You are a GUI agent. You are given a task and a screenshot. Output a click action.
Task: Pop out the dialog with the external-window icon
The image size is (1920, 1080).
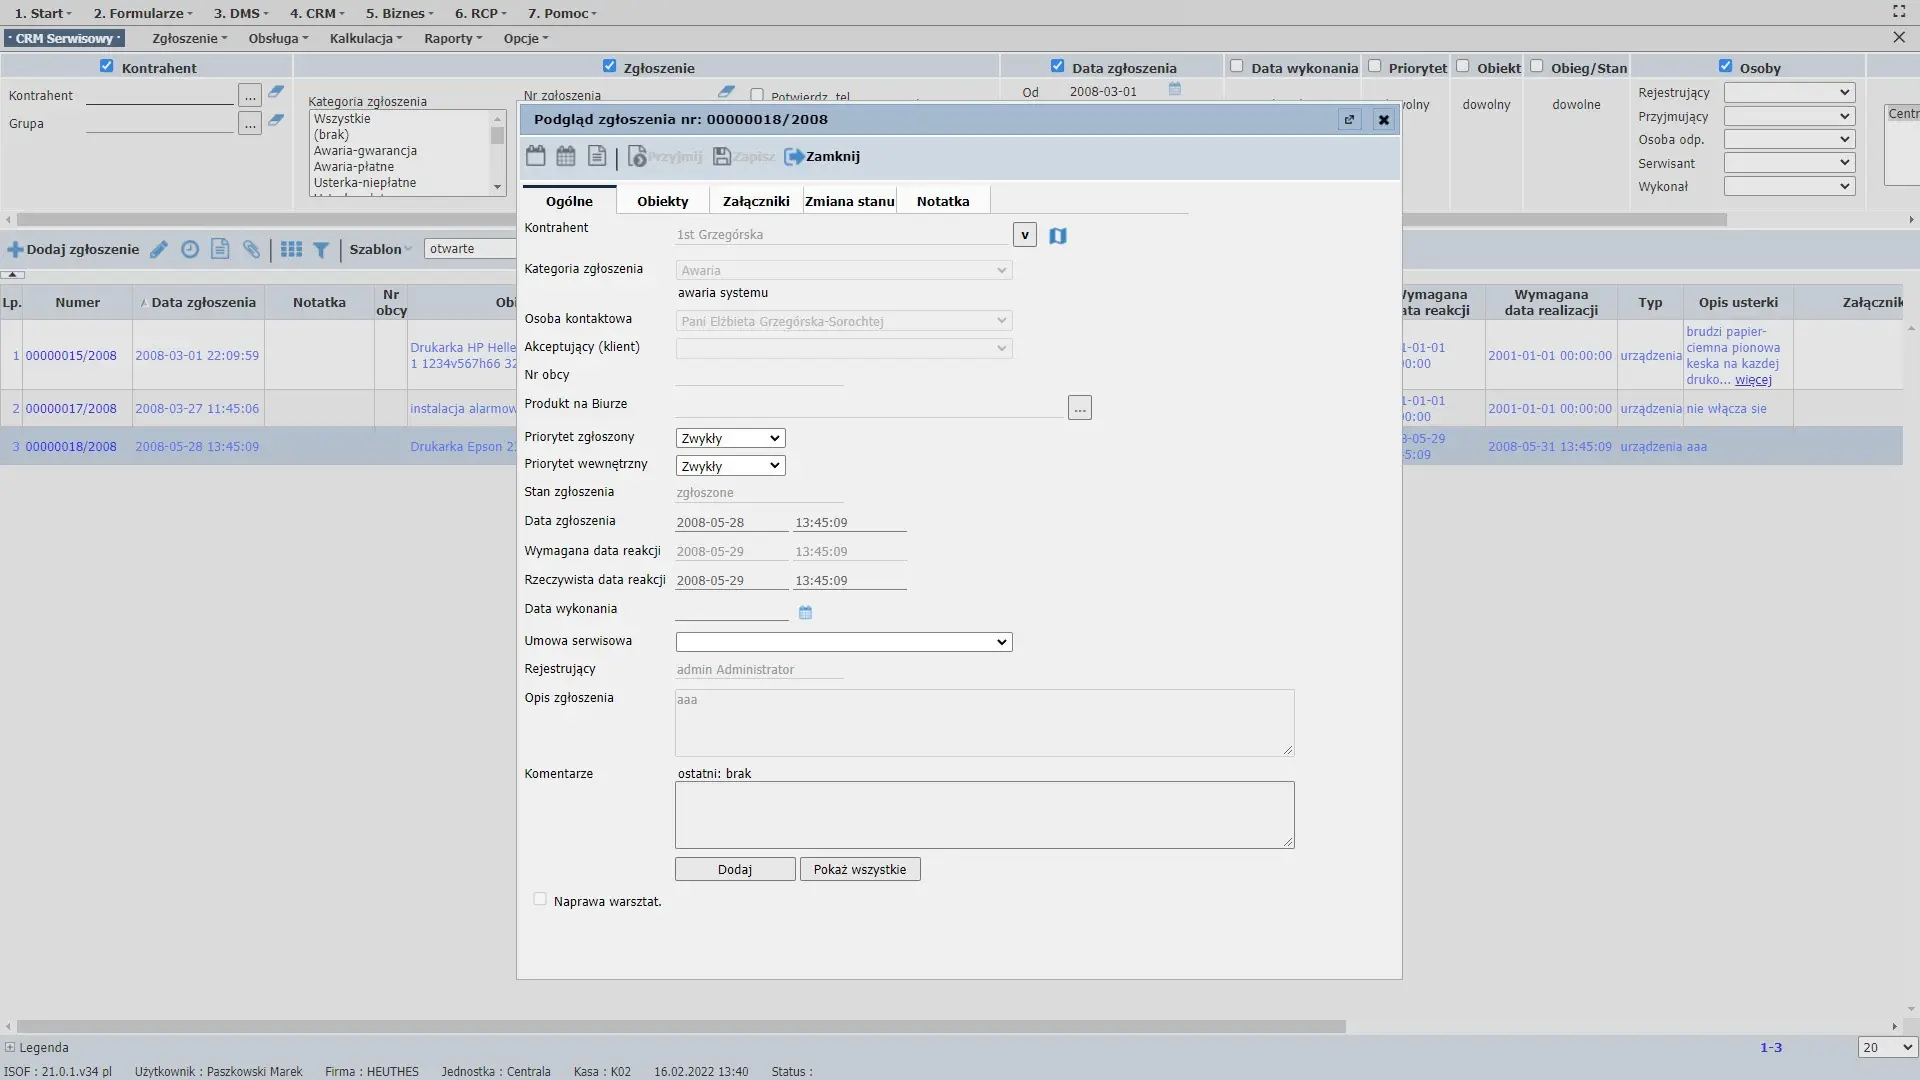(x=1349, y=120)
